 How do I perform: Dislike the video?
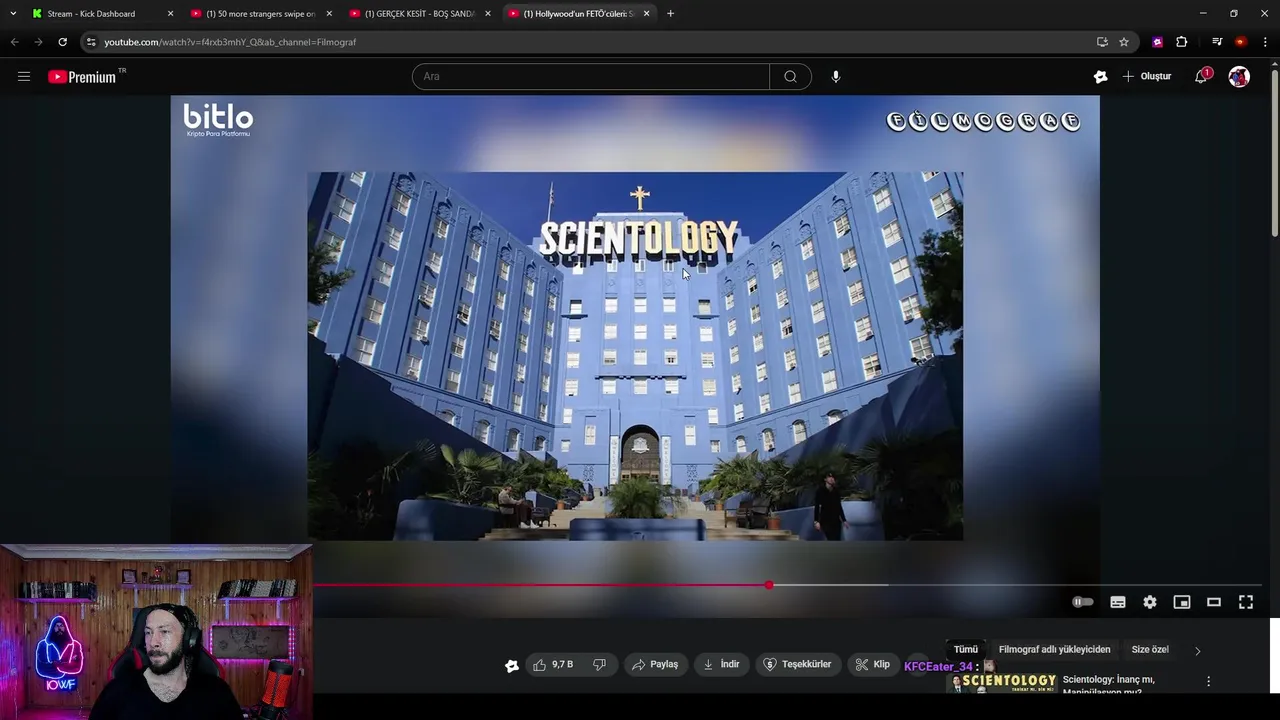click(x=600, y=664)
